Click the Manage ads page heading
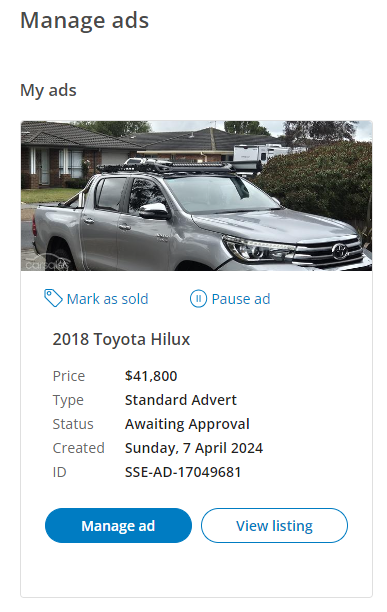 point(85,21)
